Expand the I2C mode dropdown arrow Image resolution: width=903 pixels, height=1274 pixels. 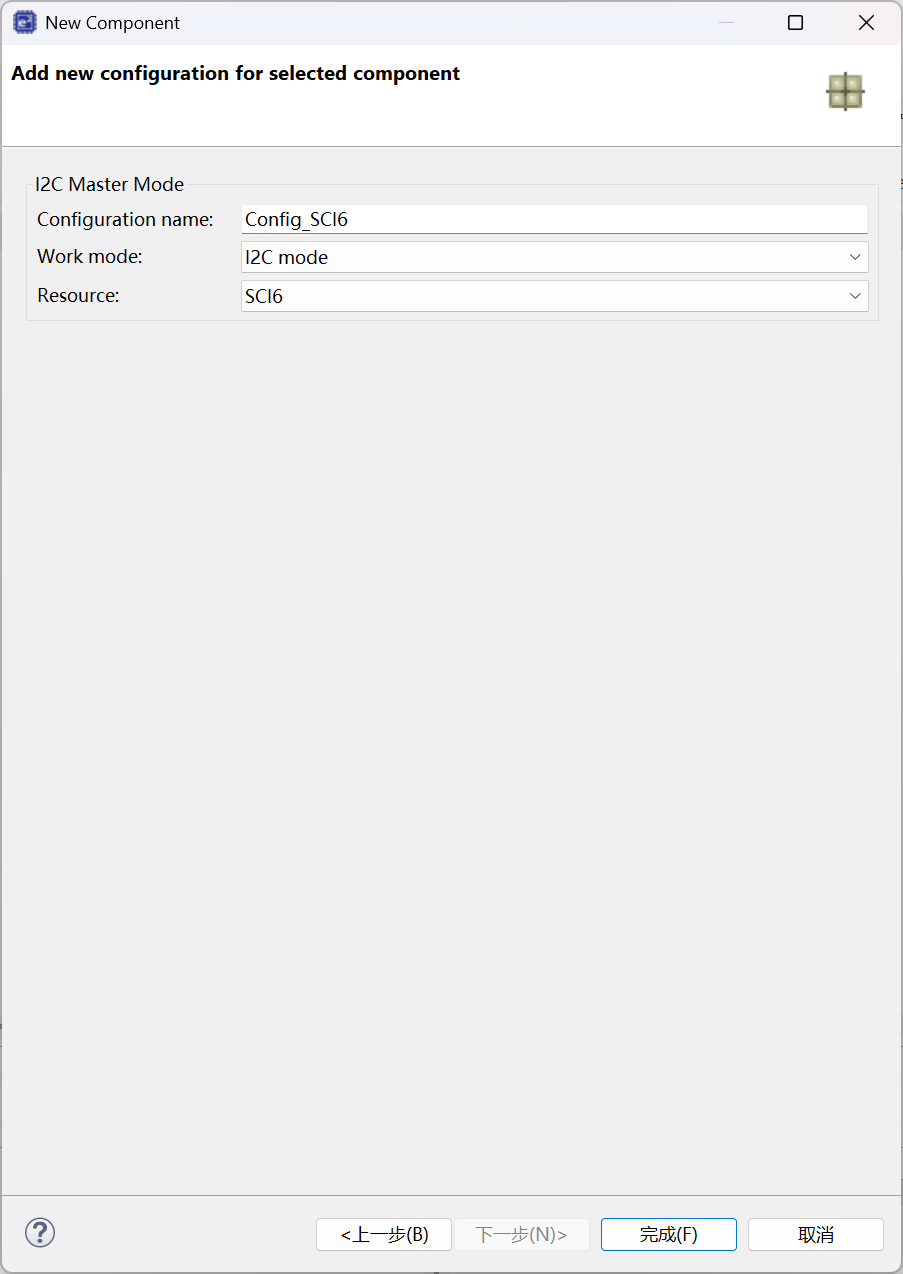pyautogui.click(x=855, y=257)
